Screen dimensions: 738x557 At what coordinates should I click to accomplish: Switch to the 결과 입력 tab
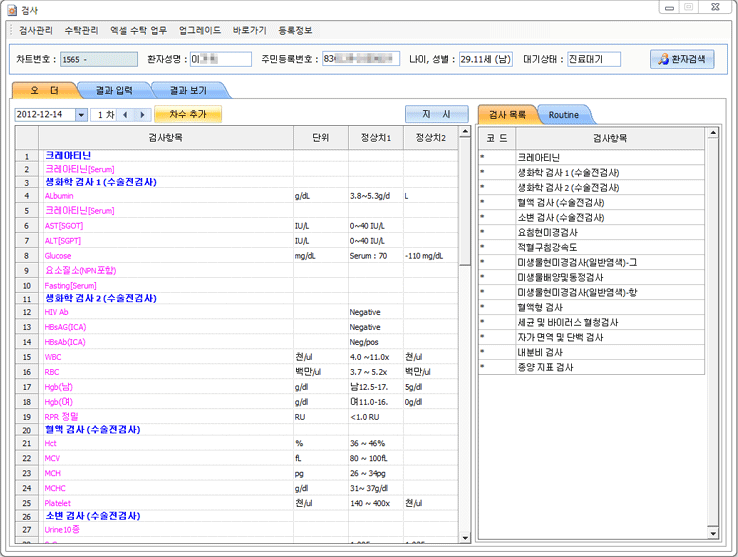point(113,90)
